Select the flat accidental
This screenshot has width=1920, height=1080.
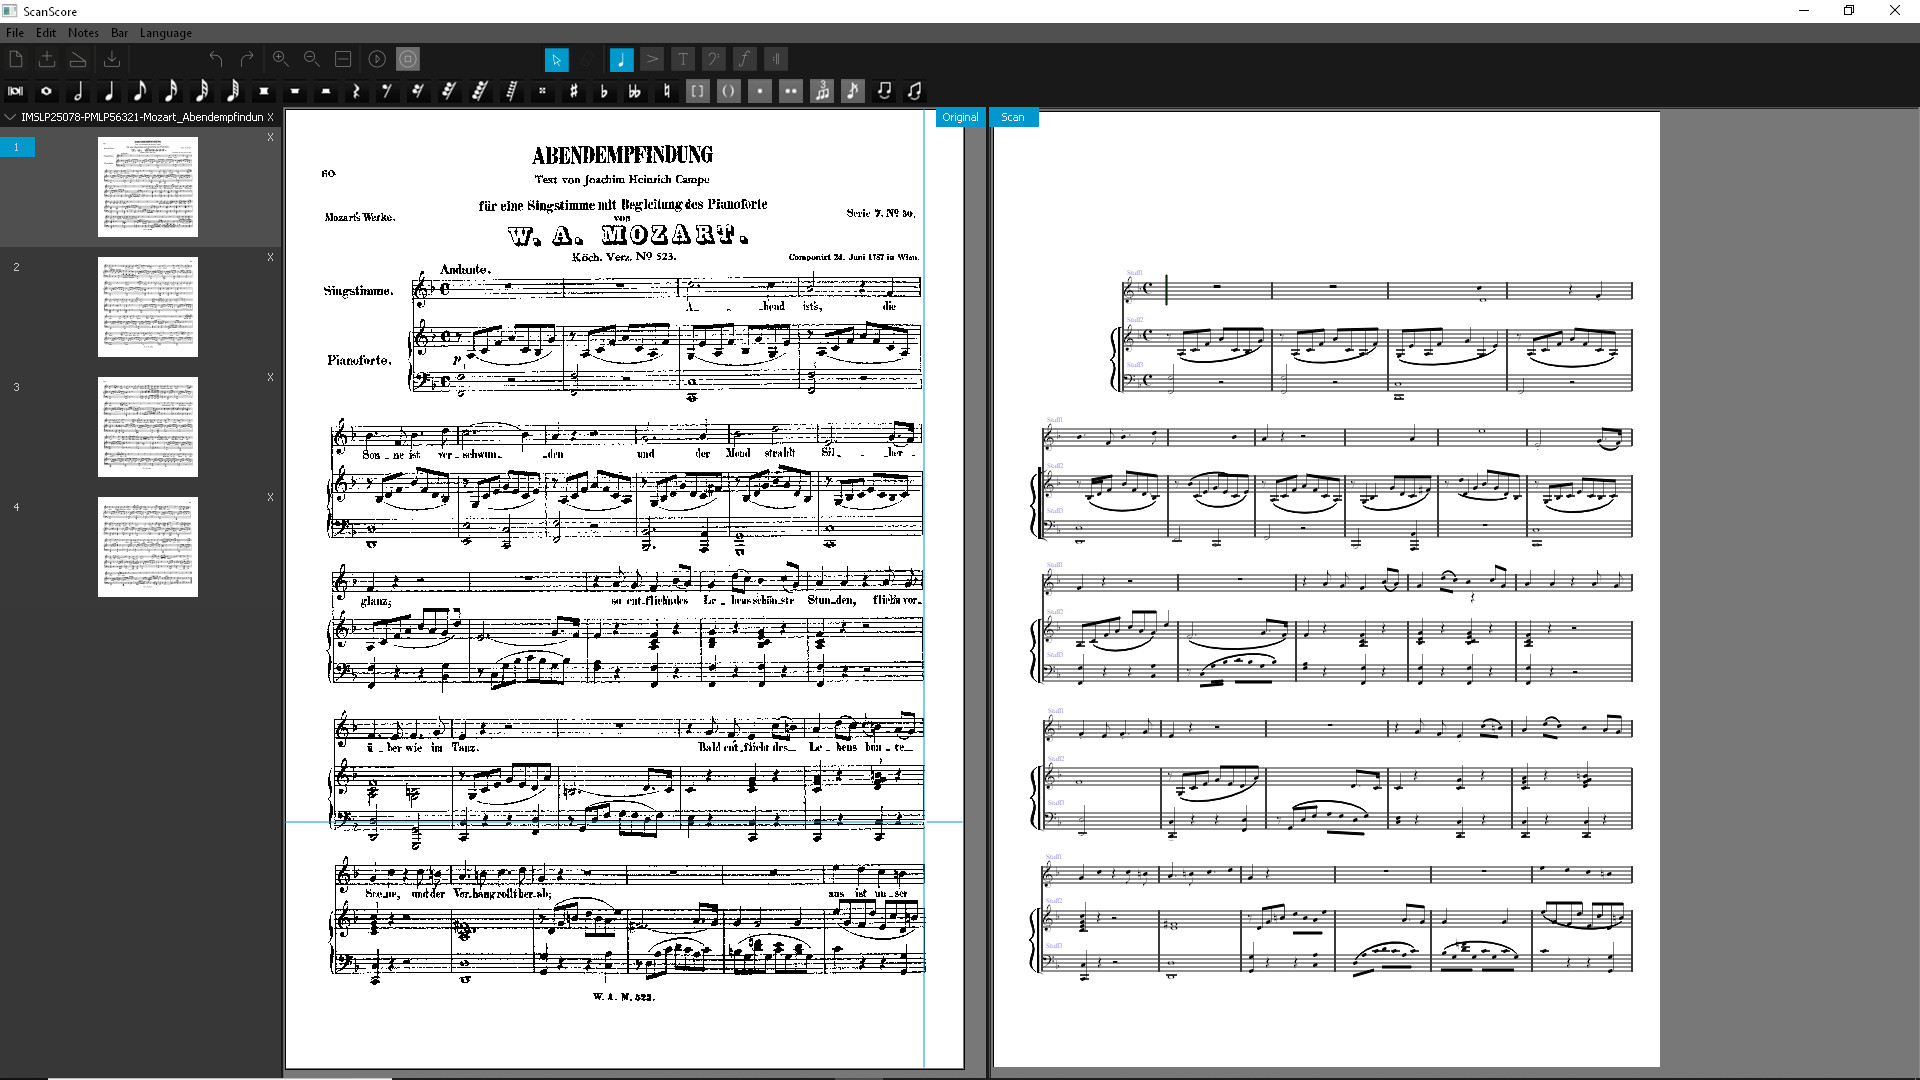tap(604, 91)
